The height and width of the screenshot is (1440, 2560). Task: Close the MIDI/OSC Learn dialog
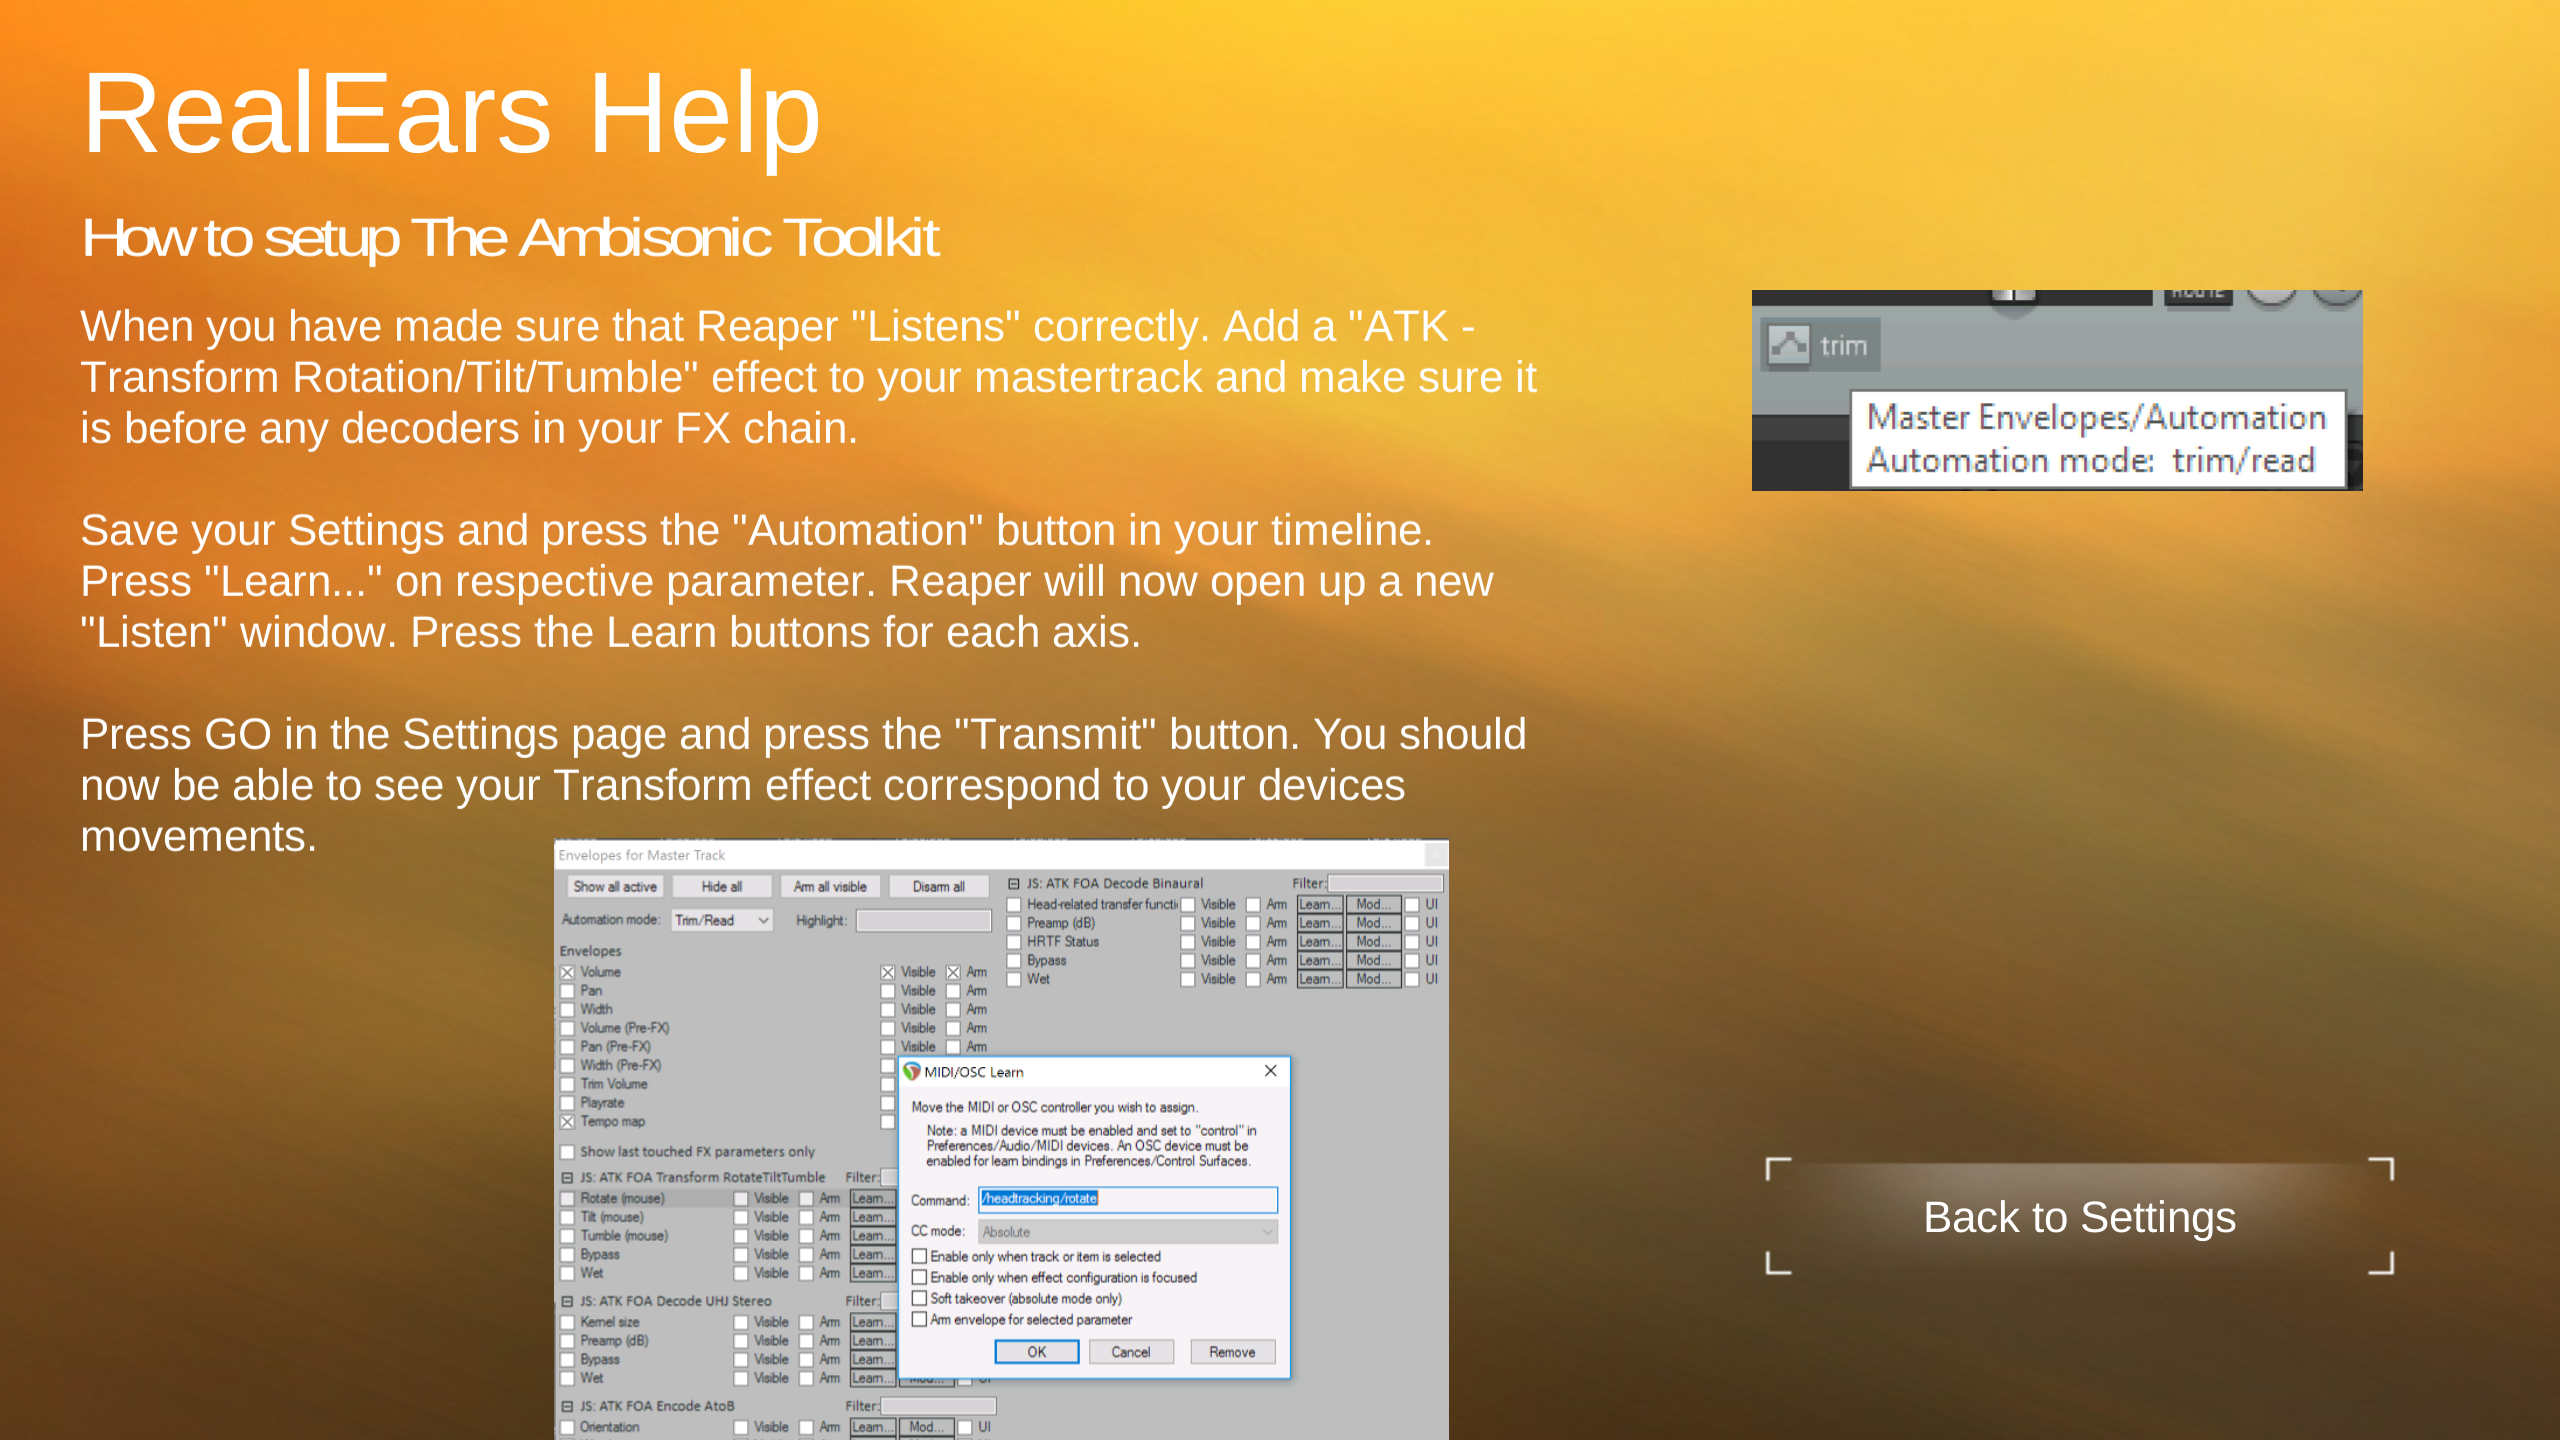[1270, 1071]
